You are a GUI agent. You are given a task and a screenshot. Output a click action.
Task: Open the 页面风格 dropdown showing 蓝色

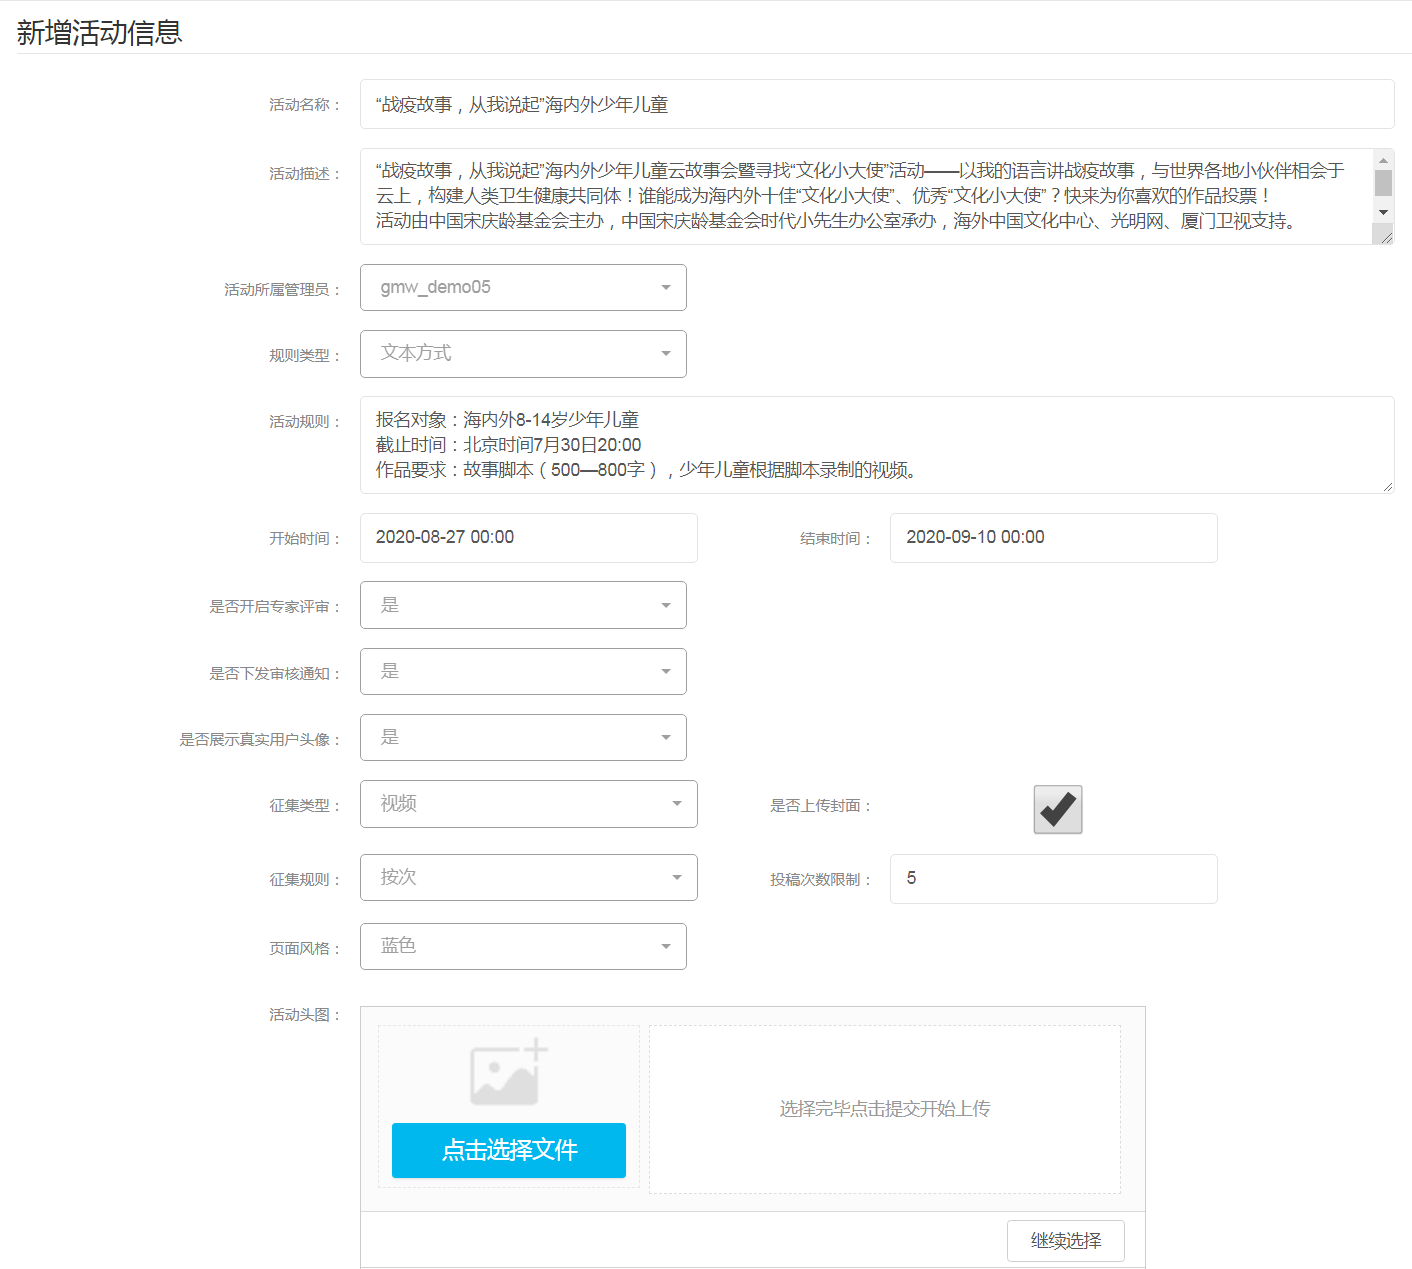523,946
